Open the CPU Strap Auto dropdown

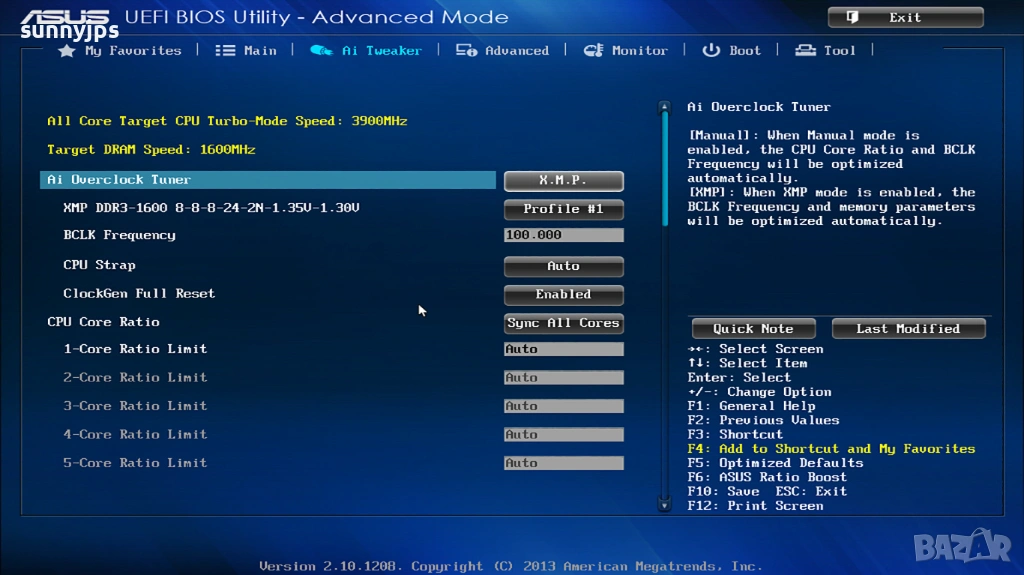point(563,266)
